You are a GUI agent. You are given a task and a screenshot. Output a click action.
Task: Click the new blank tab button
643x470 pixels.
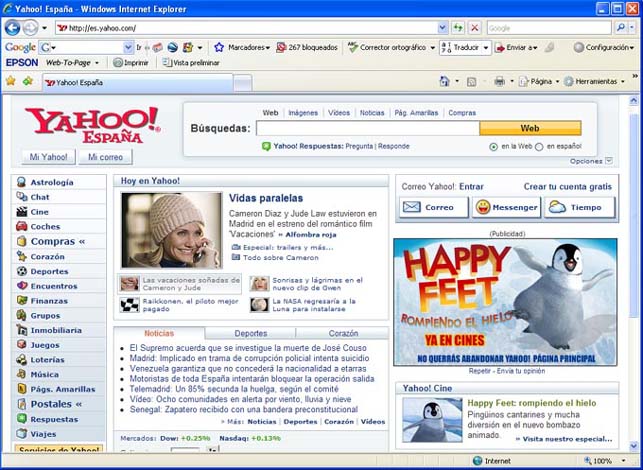pyautogui.click(x=242, y=82)
